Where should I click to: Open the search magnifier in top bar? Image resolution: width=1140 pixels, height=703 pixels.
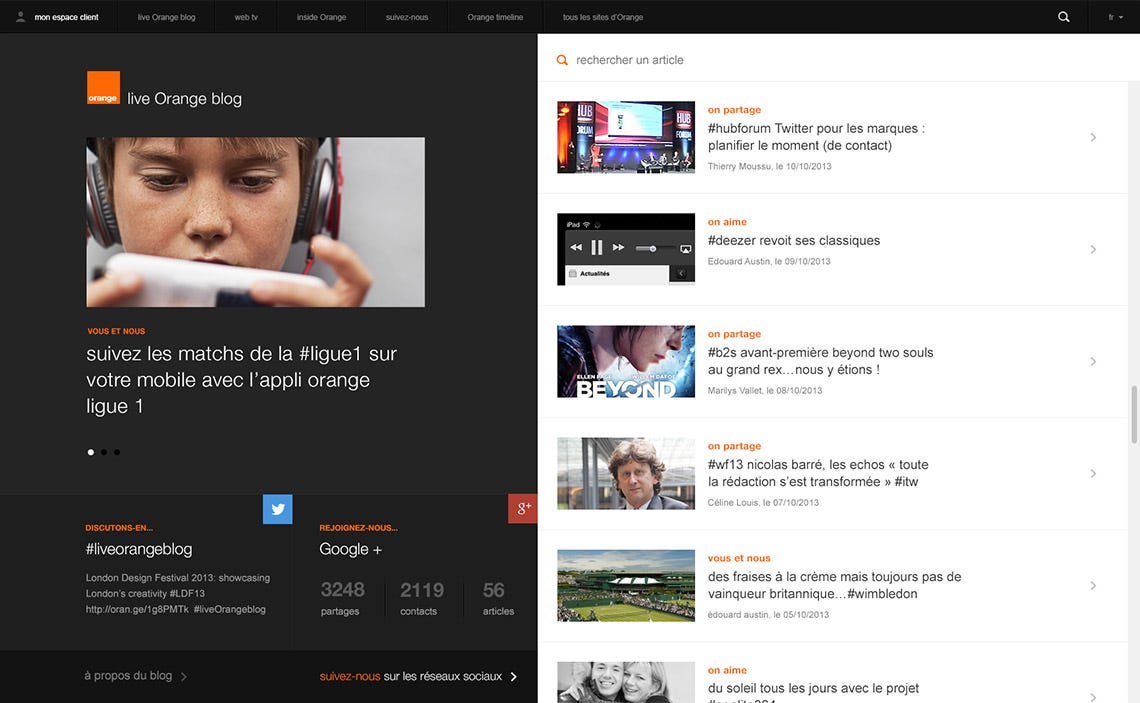tap(1064, 17)
